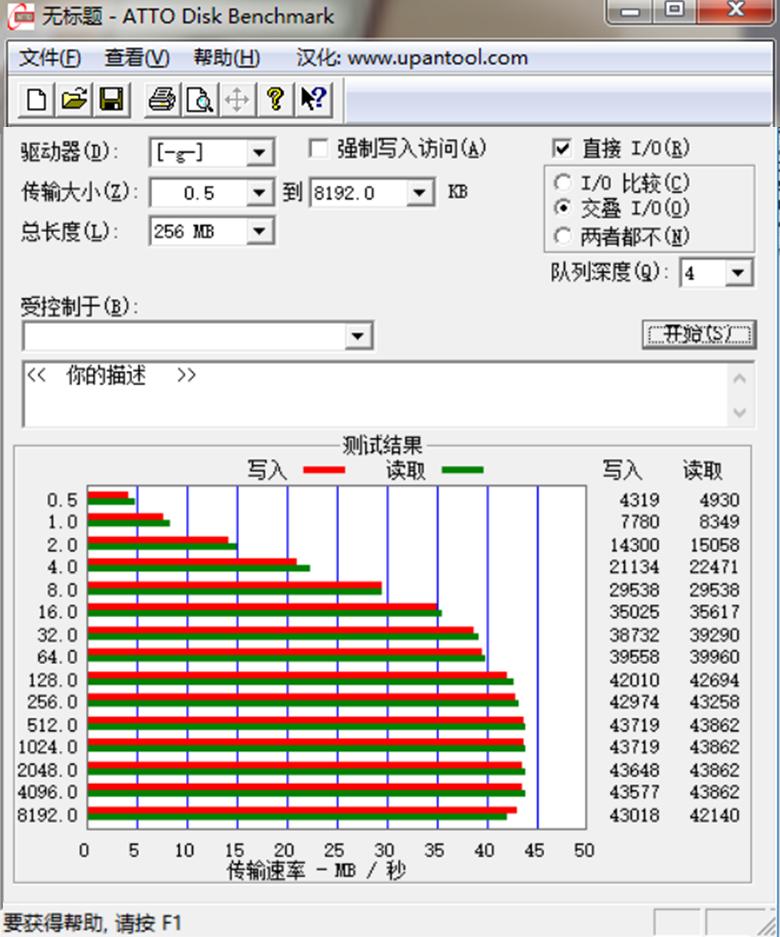780x937 pixels.
Task: Open the 查看(V) menu
Action: (x=137, y=58)
